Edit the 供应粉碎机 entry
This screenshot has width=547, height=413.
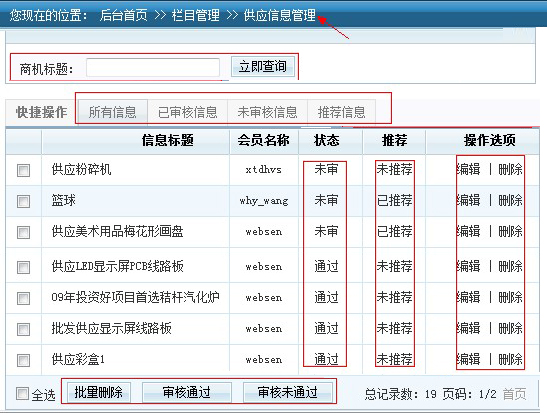click(469, 170)
